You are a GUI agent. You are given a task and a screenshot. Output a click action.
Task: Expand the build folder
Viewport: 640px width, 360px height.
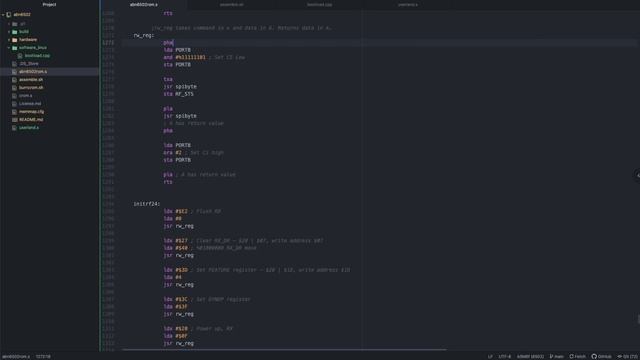(9, 32)
